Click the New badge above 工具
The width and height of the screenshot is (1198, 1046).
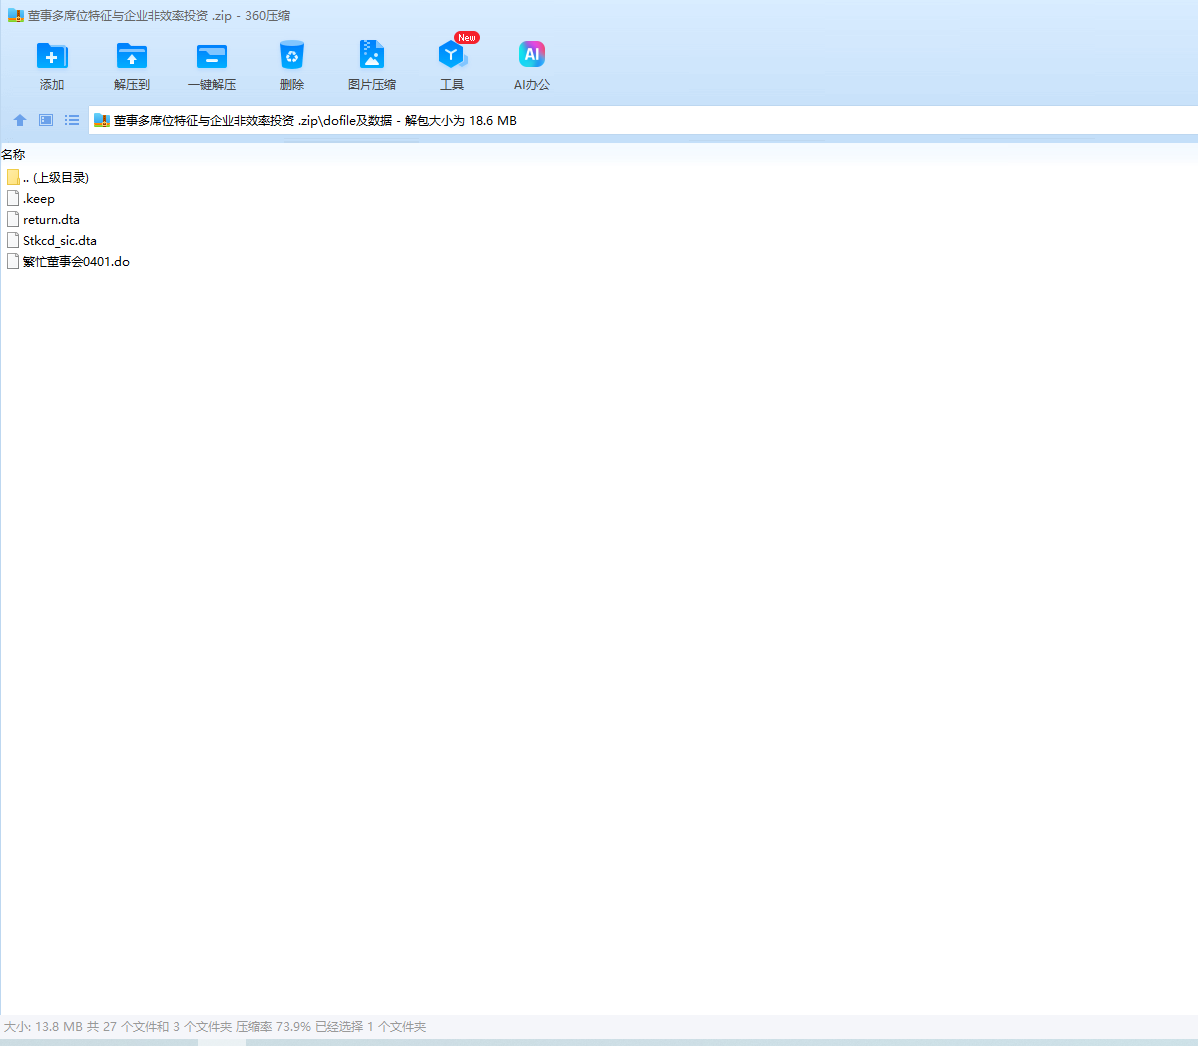click(466, 37)
